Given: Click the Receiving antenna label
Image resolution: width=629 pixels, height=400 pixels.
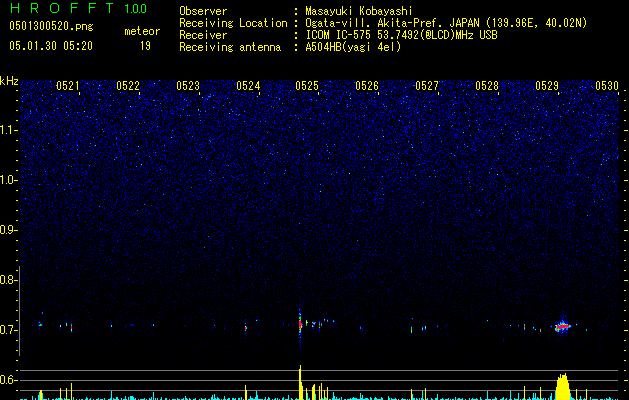Looking at the screenshot, I should (x=230, y=47).
